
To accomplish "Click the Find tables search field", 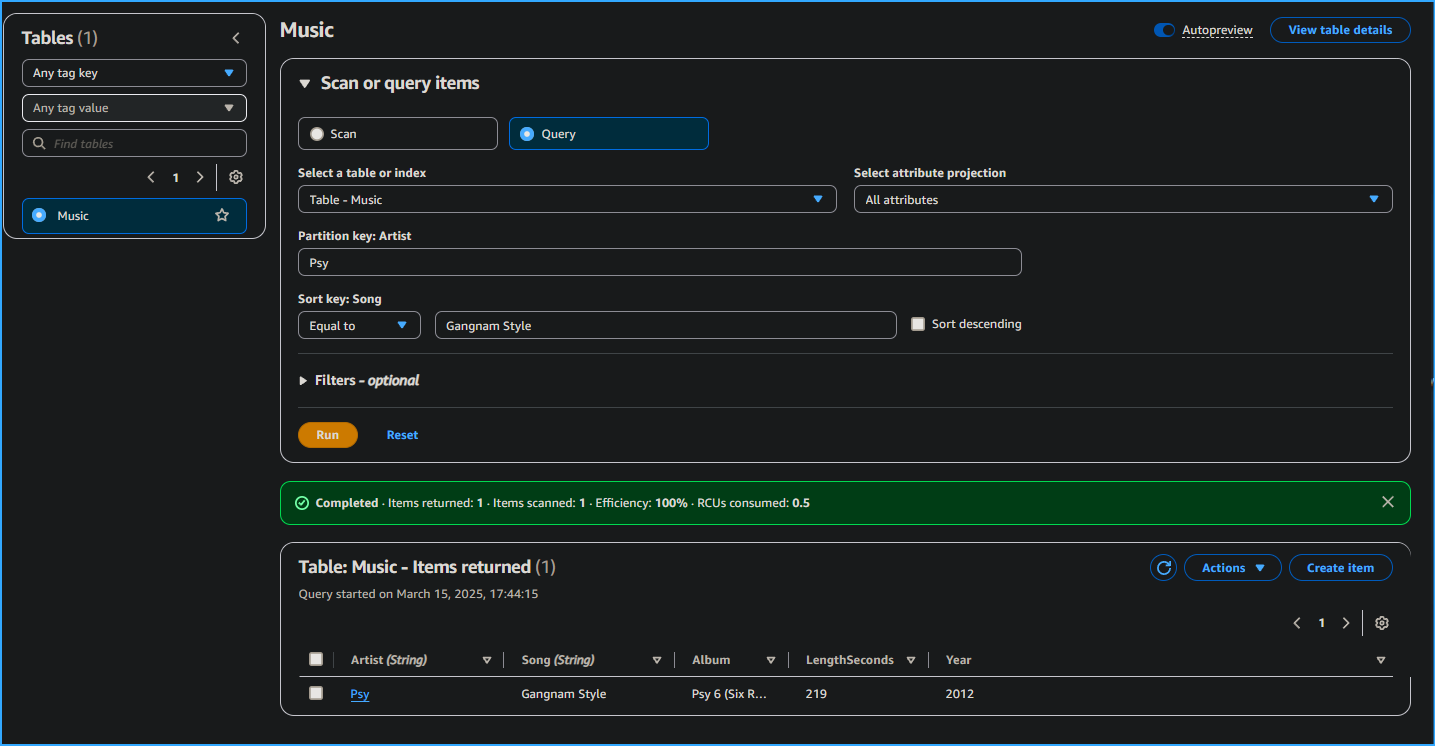I will [134, 143].
